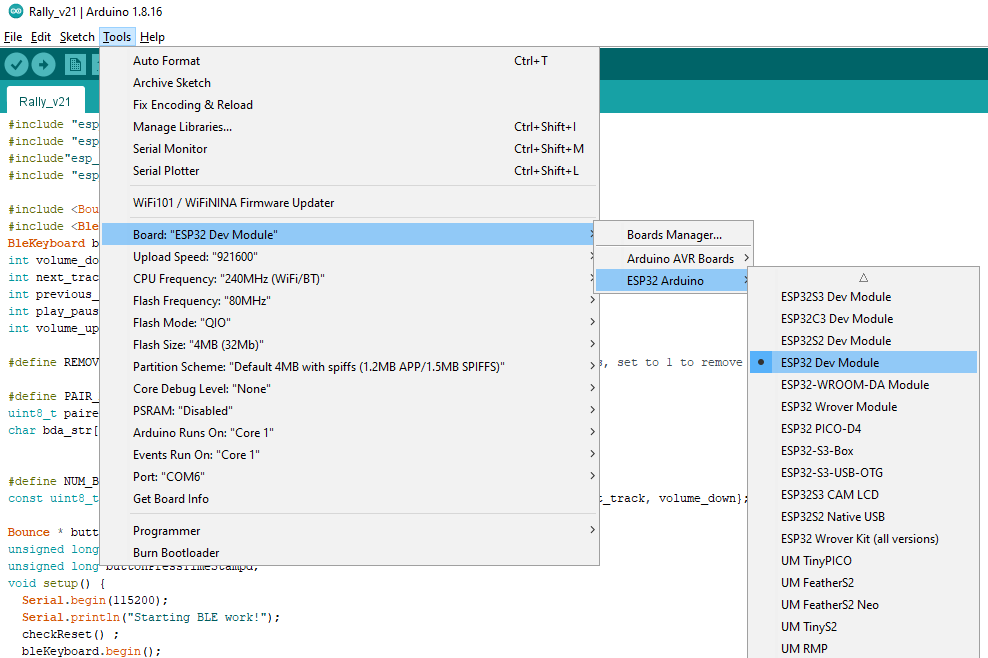This screenshot has width=988, height=658.
Task: Open WiFi101 / WiFiNINA Firmware Updater
Action: pos(350,203)
